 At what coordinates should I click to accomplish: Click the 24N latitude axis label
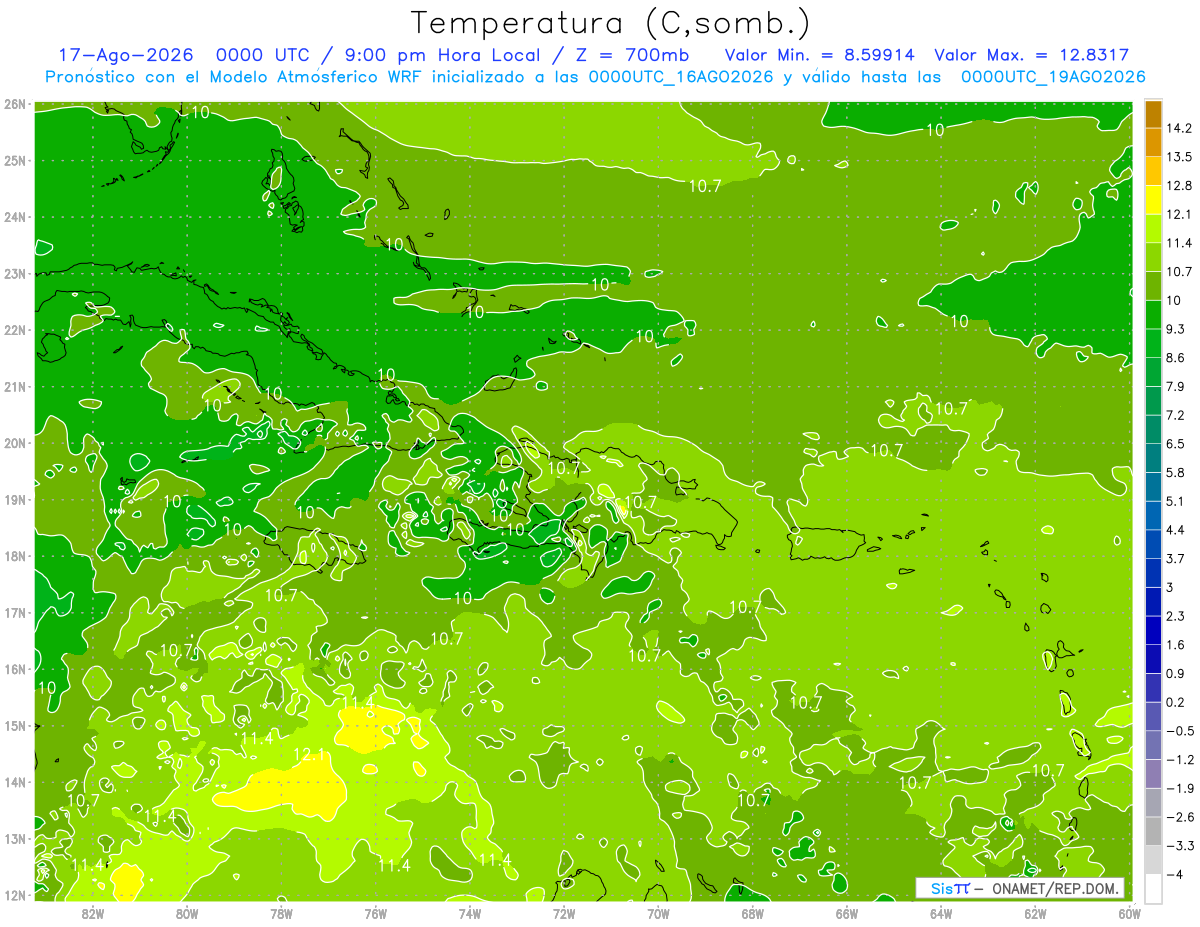(x=14, y=217)
